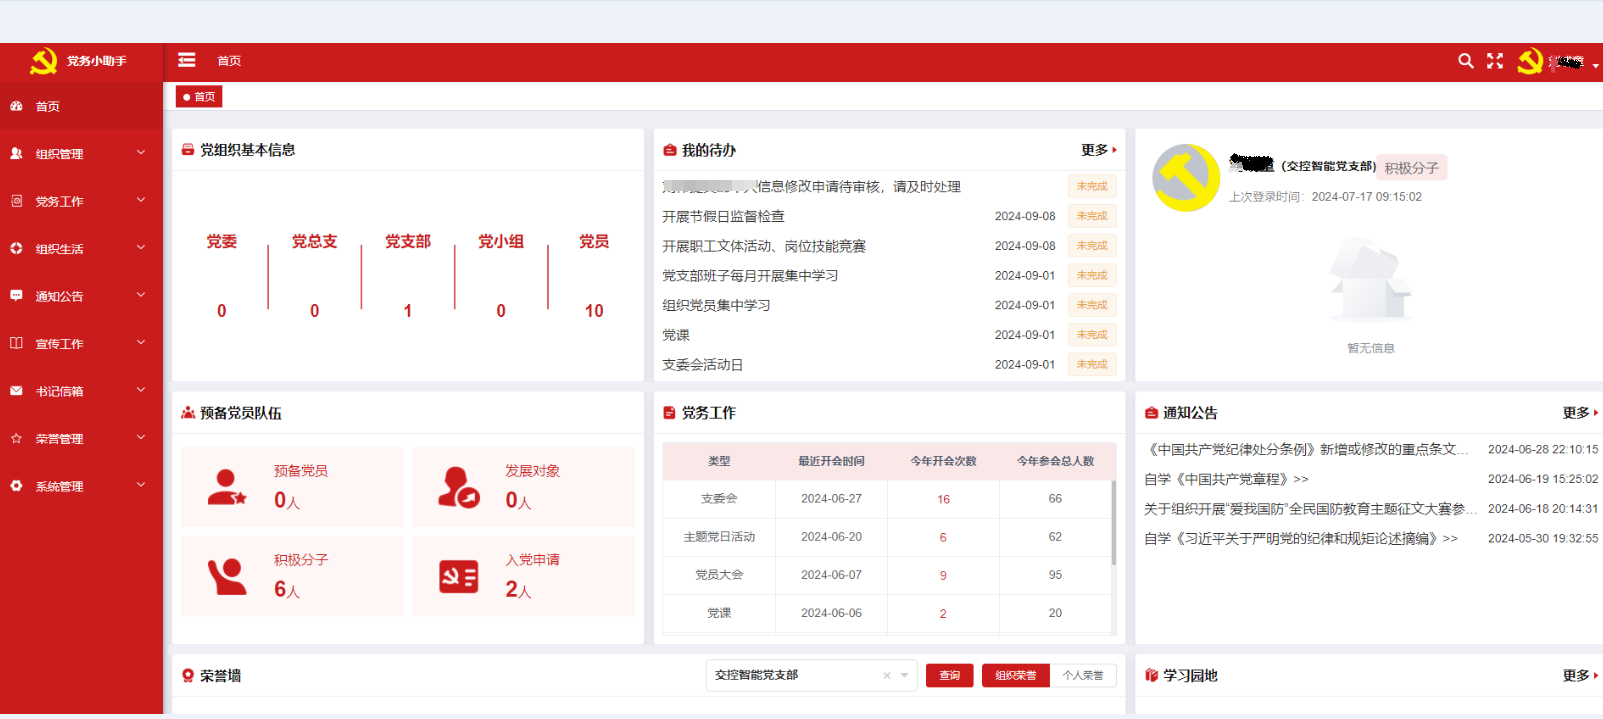Click the 发展对象 card icon
1603x719 pixels.
459,487
